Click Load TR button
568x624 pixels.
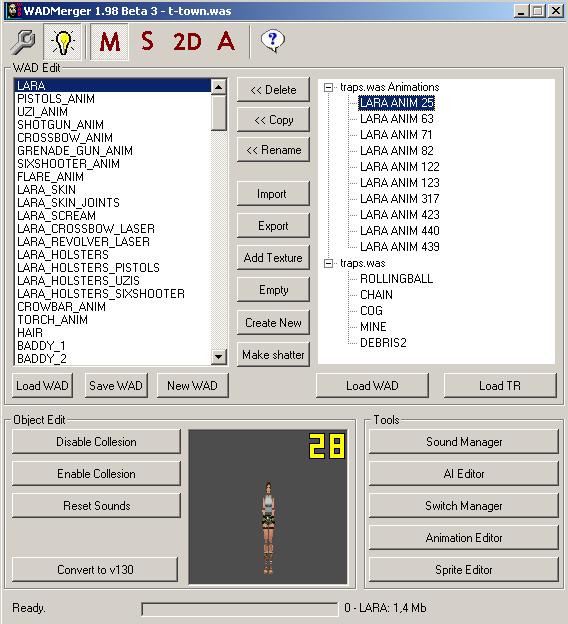(500, 386)
